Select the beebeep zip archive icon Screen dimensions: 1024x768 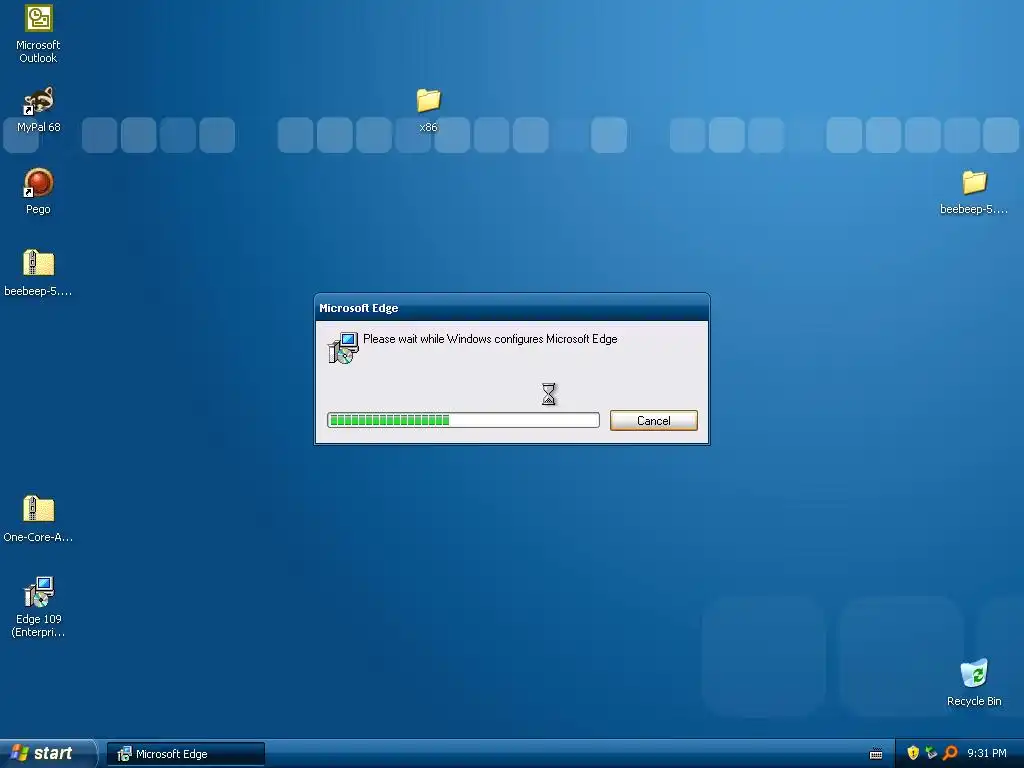click(x=38, y=273)
